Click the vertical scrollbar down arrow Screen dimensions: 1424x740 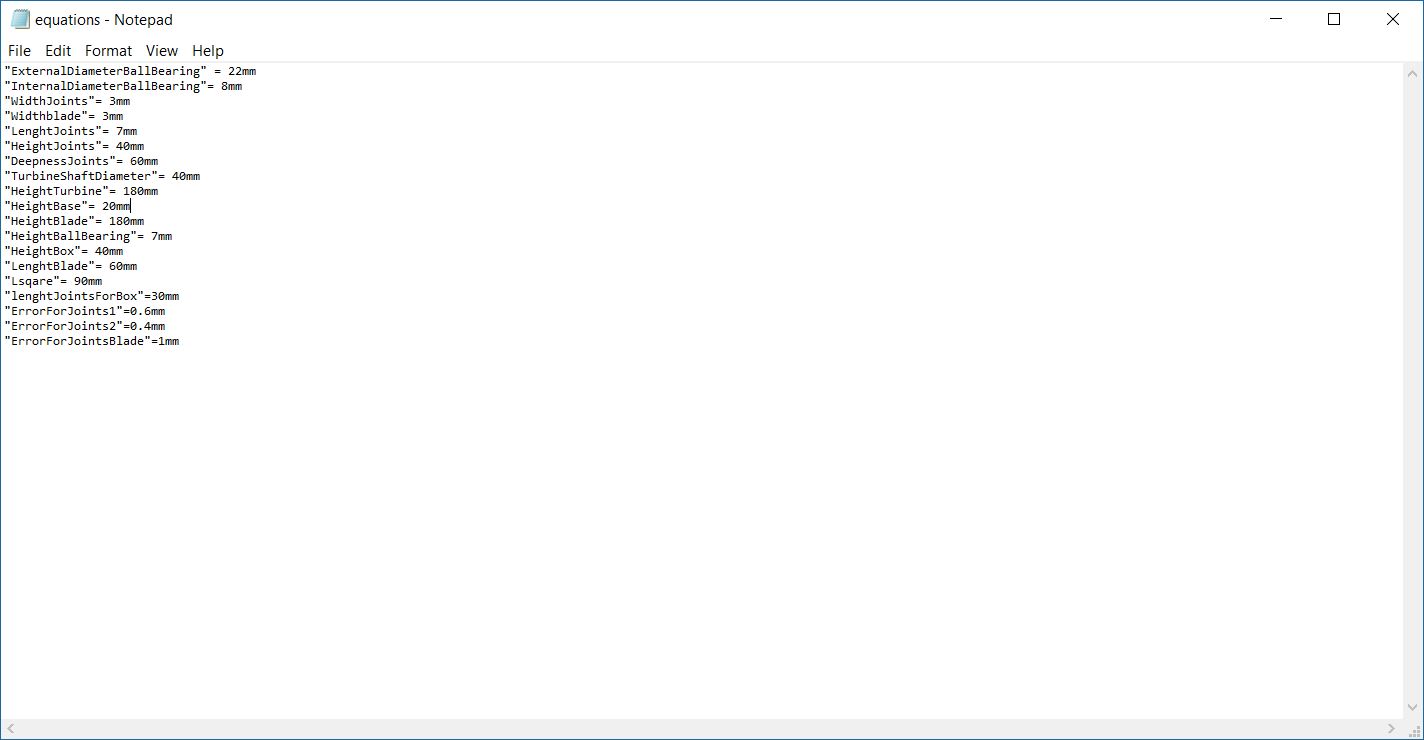coord(1413,708)
